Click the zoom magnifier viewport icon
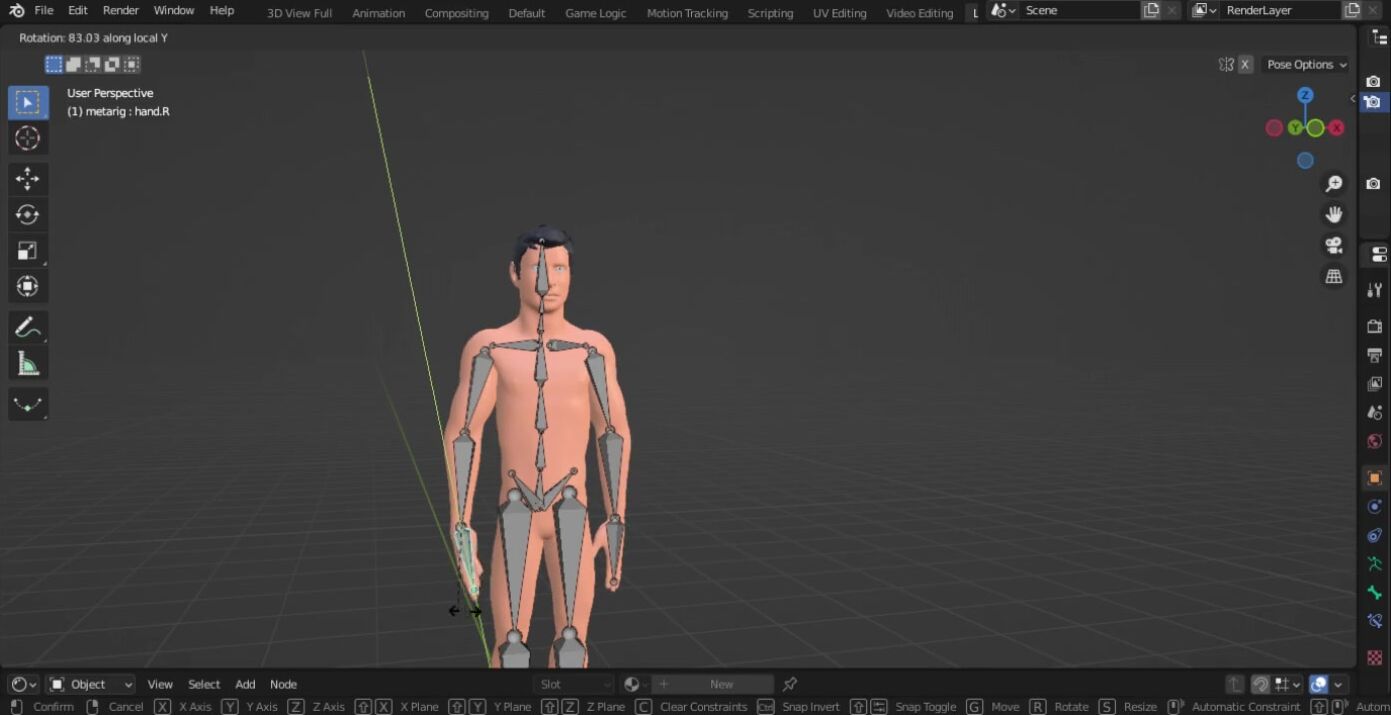This screenshot has width=1391, height=715. pyautogui.click(x=1333, y=184)
